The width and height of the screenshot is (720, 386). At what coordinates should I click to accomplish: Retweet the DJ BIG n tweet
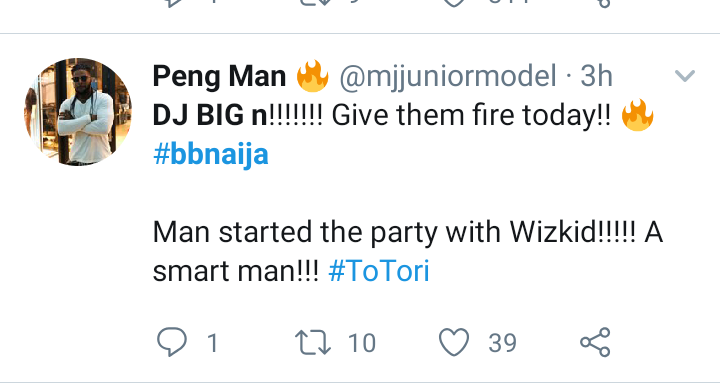(313, 342)
